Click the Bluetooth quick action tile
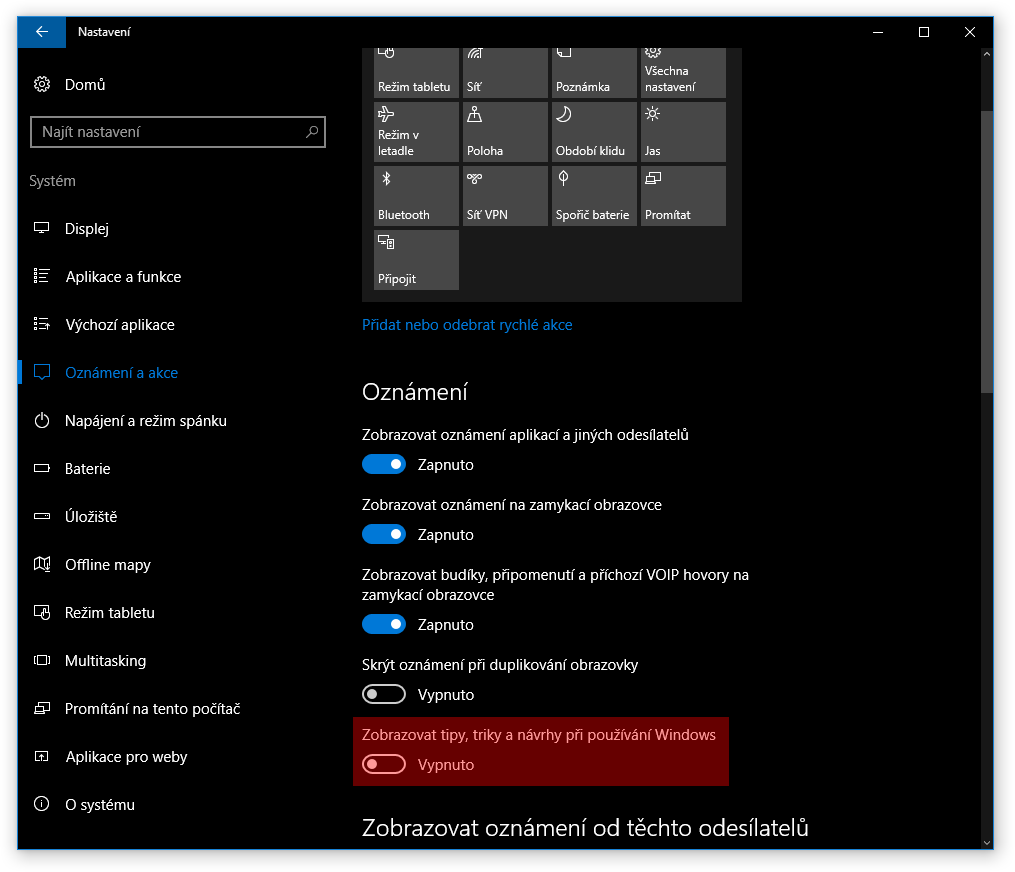The height and width of the screenshot is (872, 1015). coord(416,196)
